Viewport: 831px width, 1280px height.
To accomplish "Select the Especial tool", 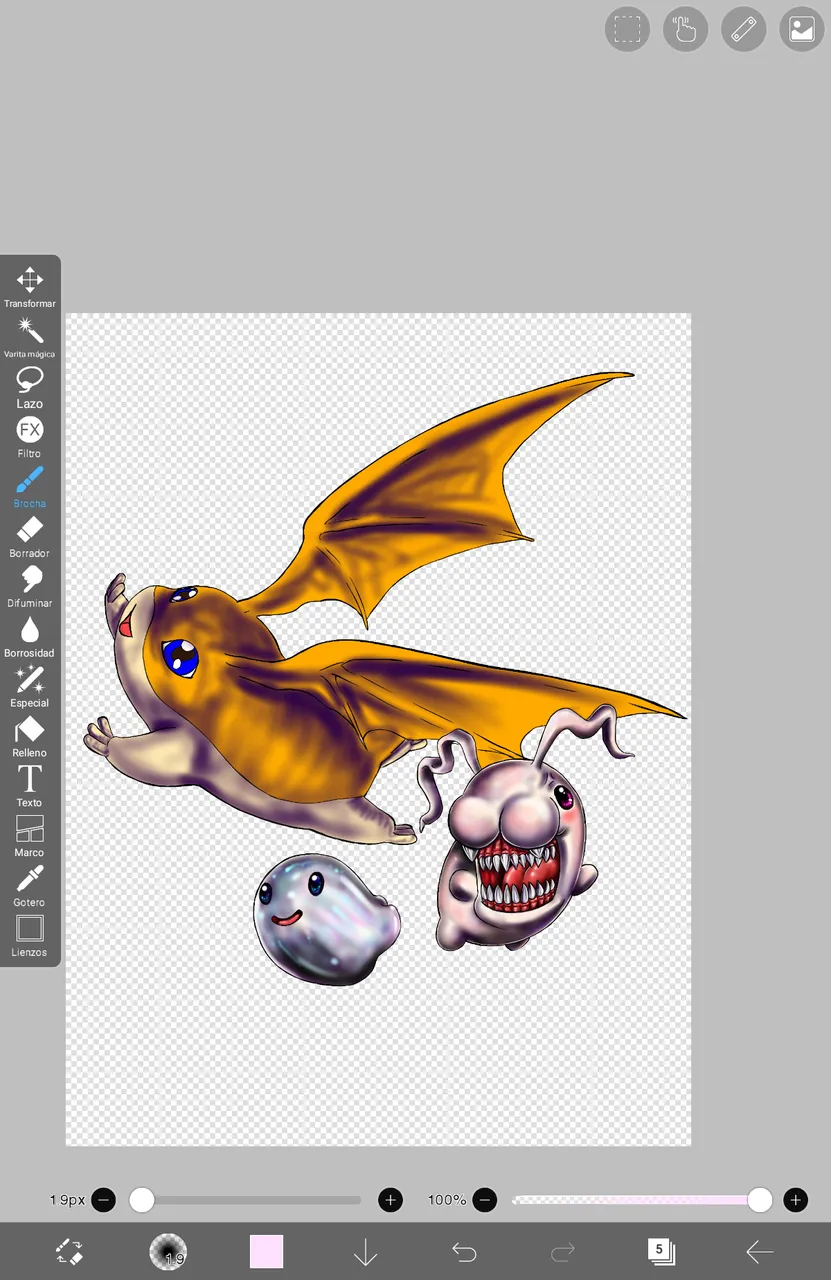I will click(x=30, y=687).
